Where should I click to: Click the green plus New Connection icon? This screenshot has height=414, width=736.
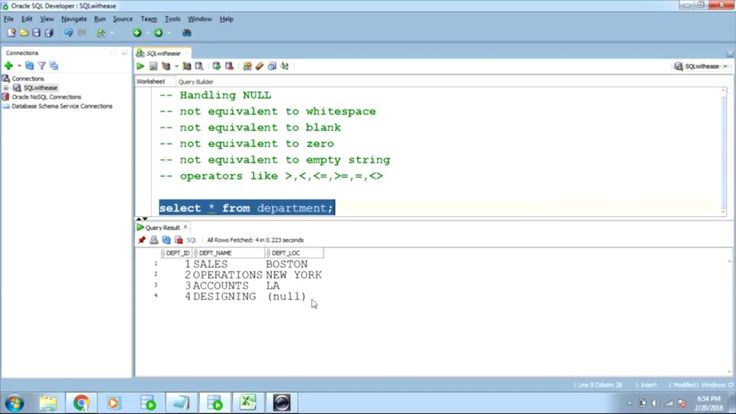[x=8, y=66]
